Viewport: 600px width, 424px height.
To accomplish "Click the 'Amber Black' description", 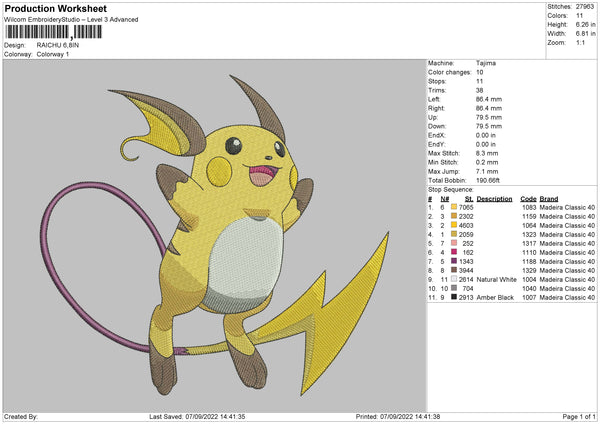I will click(x=495, y=297).
